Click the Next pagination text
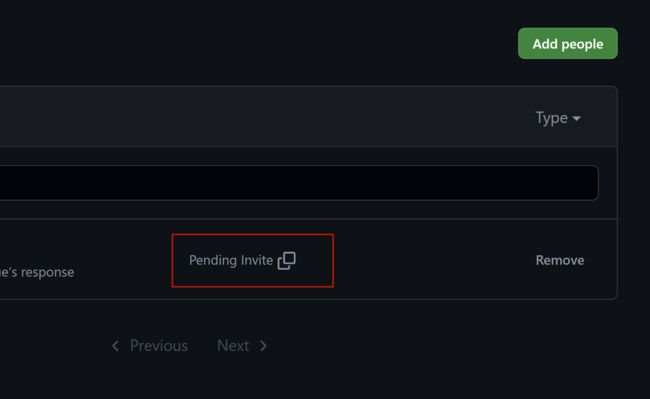The height and width of the screenshot is (399, 650). (x=233, y=346)
